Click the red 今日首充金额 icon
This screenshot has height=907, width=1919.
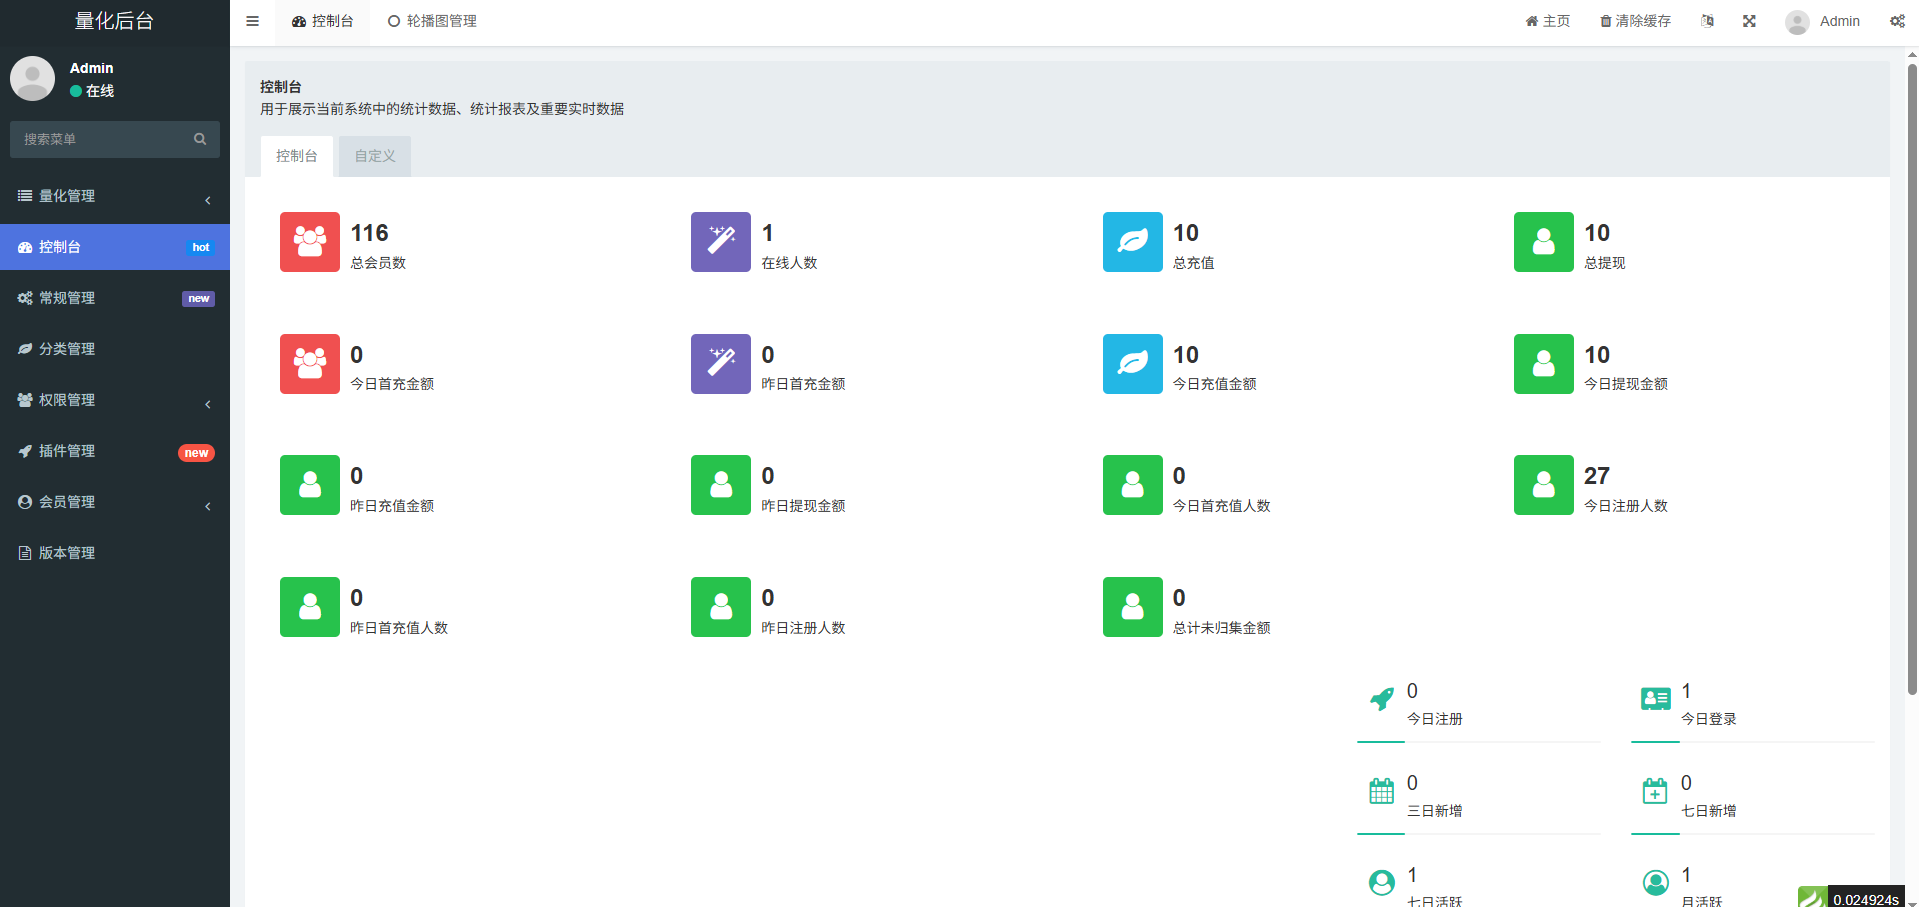click(310, 364)
